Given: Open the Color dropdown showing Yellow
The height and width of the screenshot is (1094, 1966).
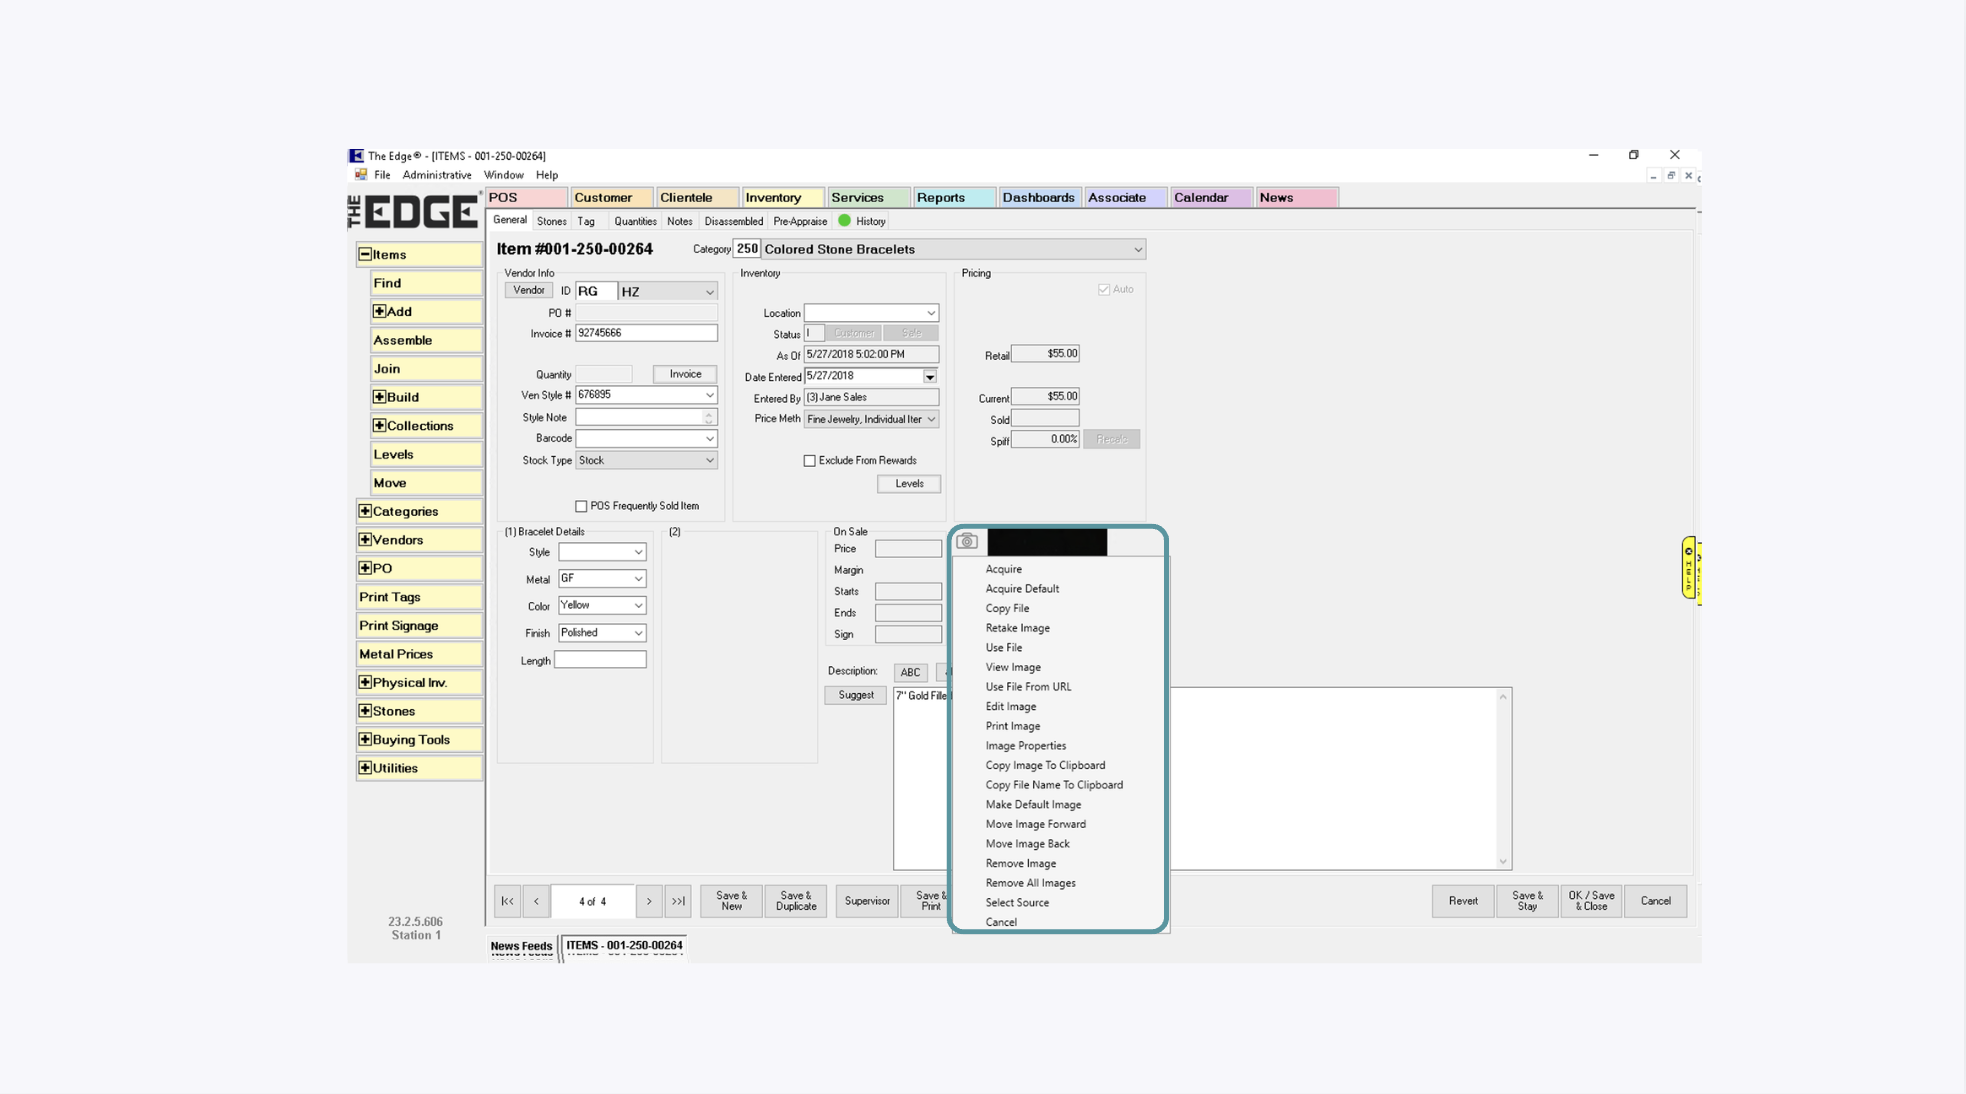Looking at the screenshot, I should (x=638, y=605).
